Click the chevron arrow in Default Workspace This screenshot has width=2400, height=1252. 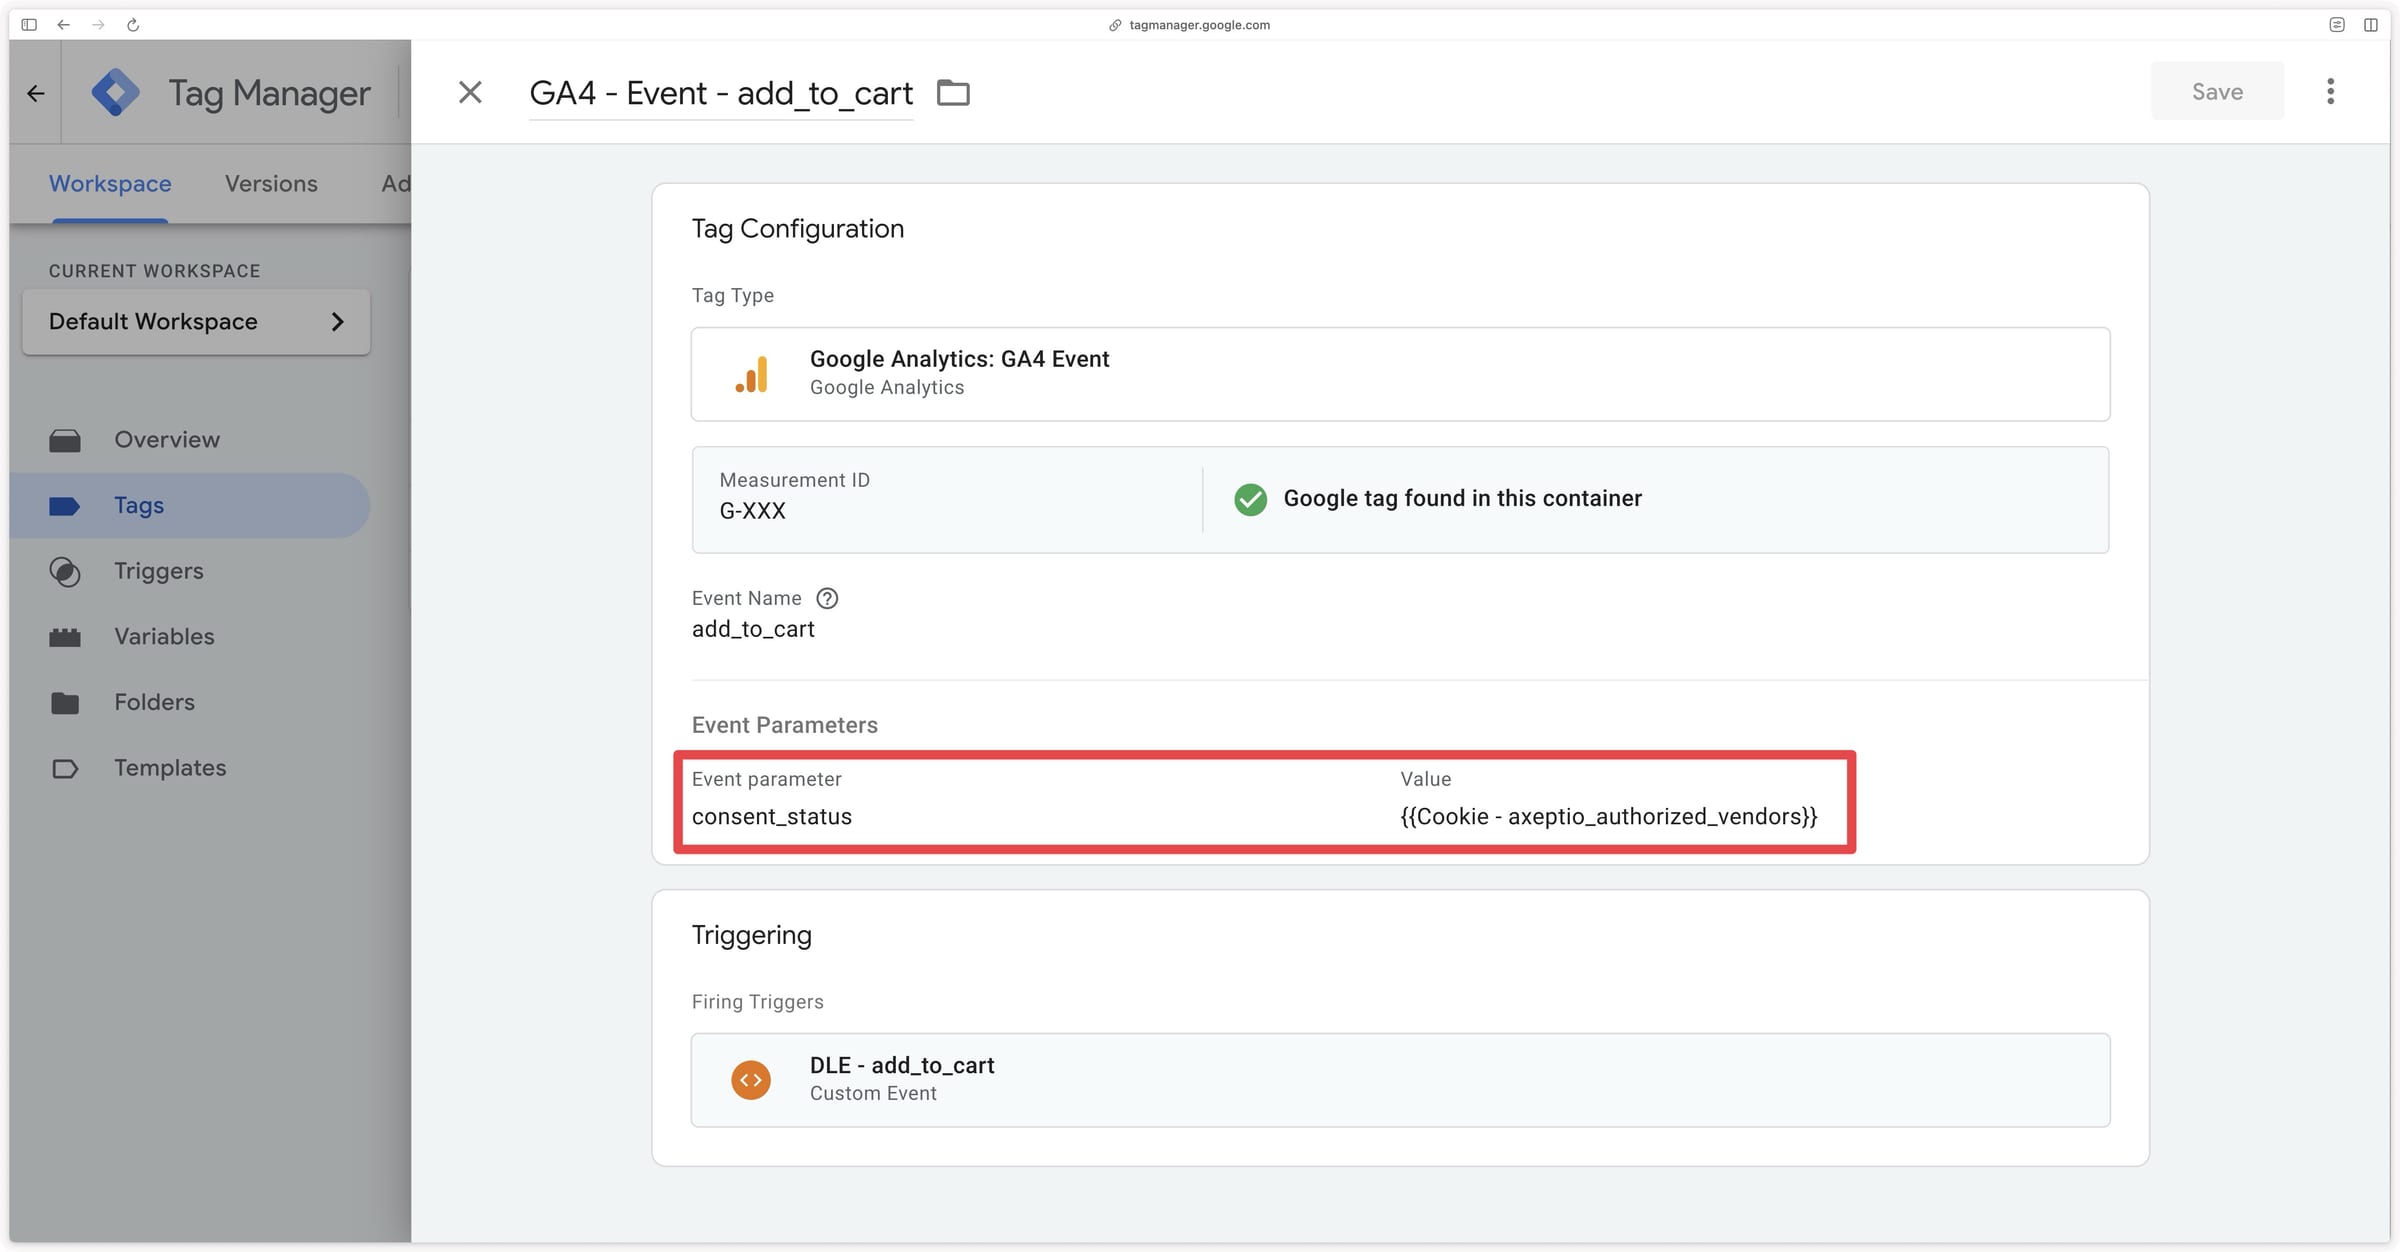pos(338,322)
